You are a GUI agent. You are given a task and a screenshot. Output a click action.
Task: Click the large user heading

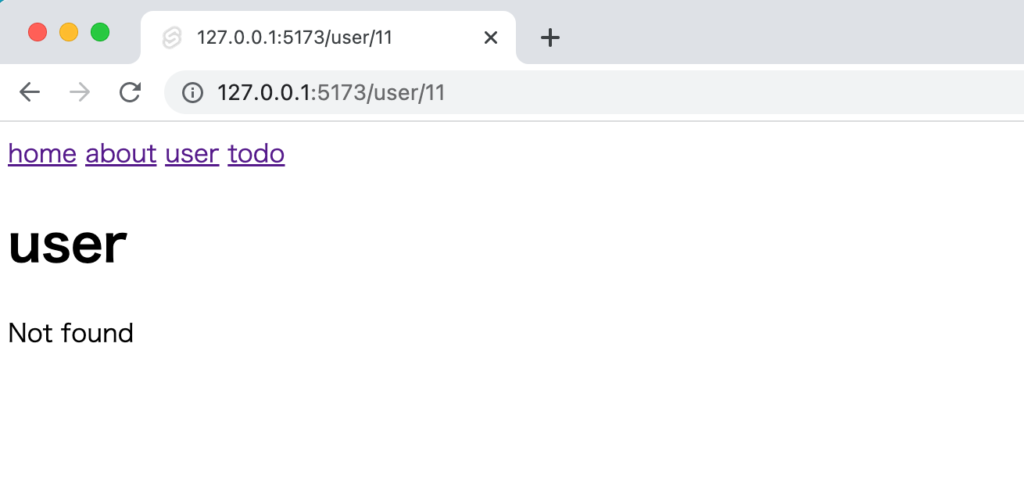pyautogui.click(x=67, y=245)
